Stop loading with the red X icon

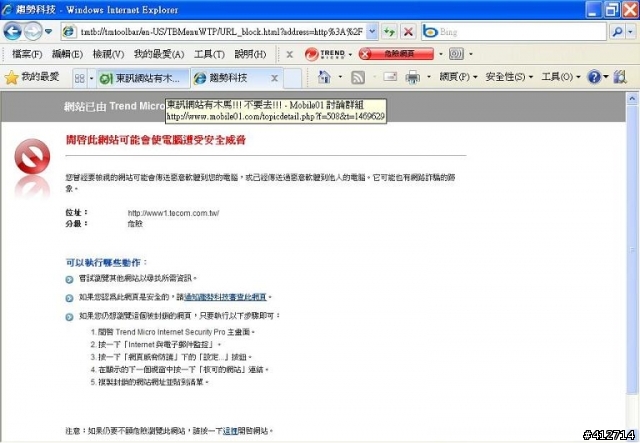408,31
